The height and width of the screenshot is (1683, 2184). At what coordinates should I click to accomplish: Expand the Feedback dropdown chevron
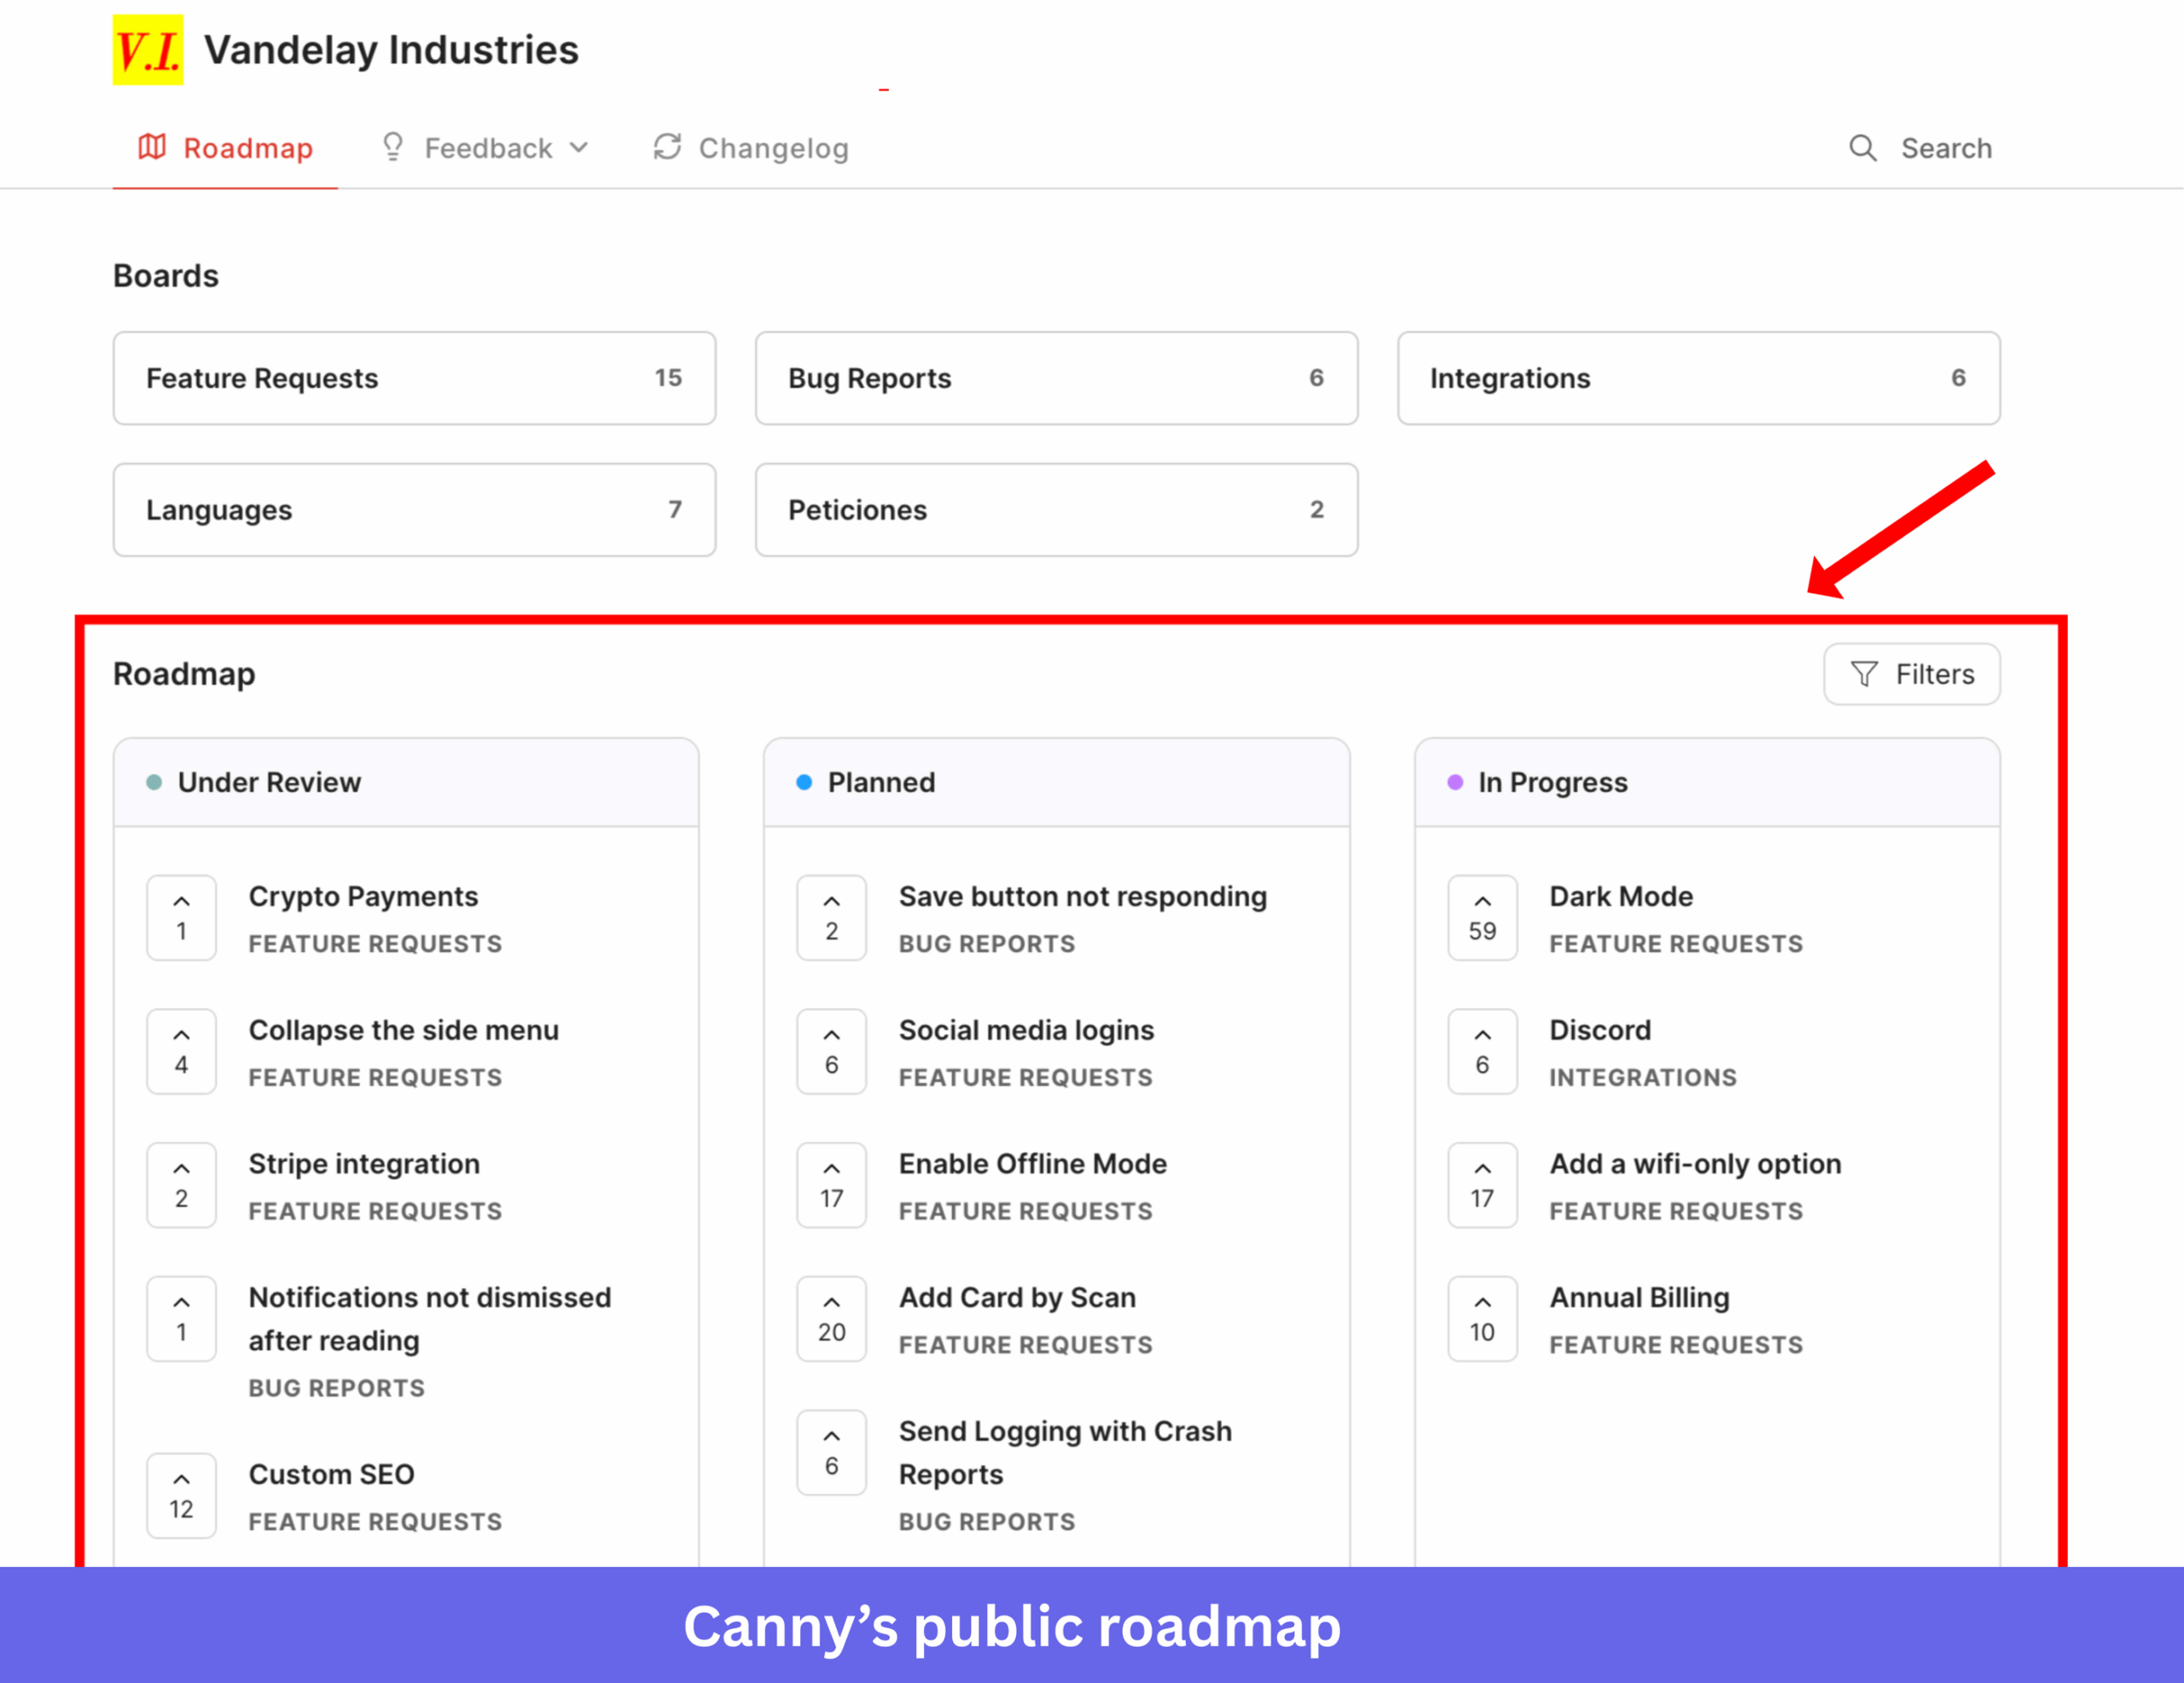[580, 148]
